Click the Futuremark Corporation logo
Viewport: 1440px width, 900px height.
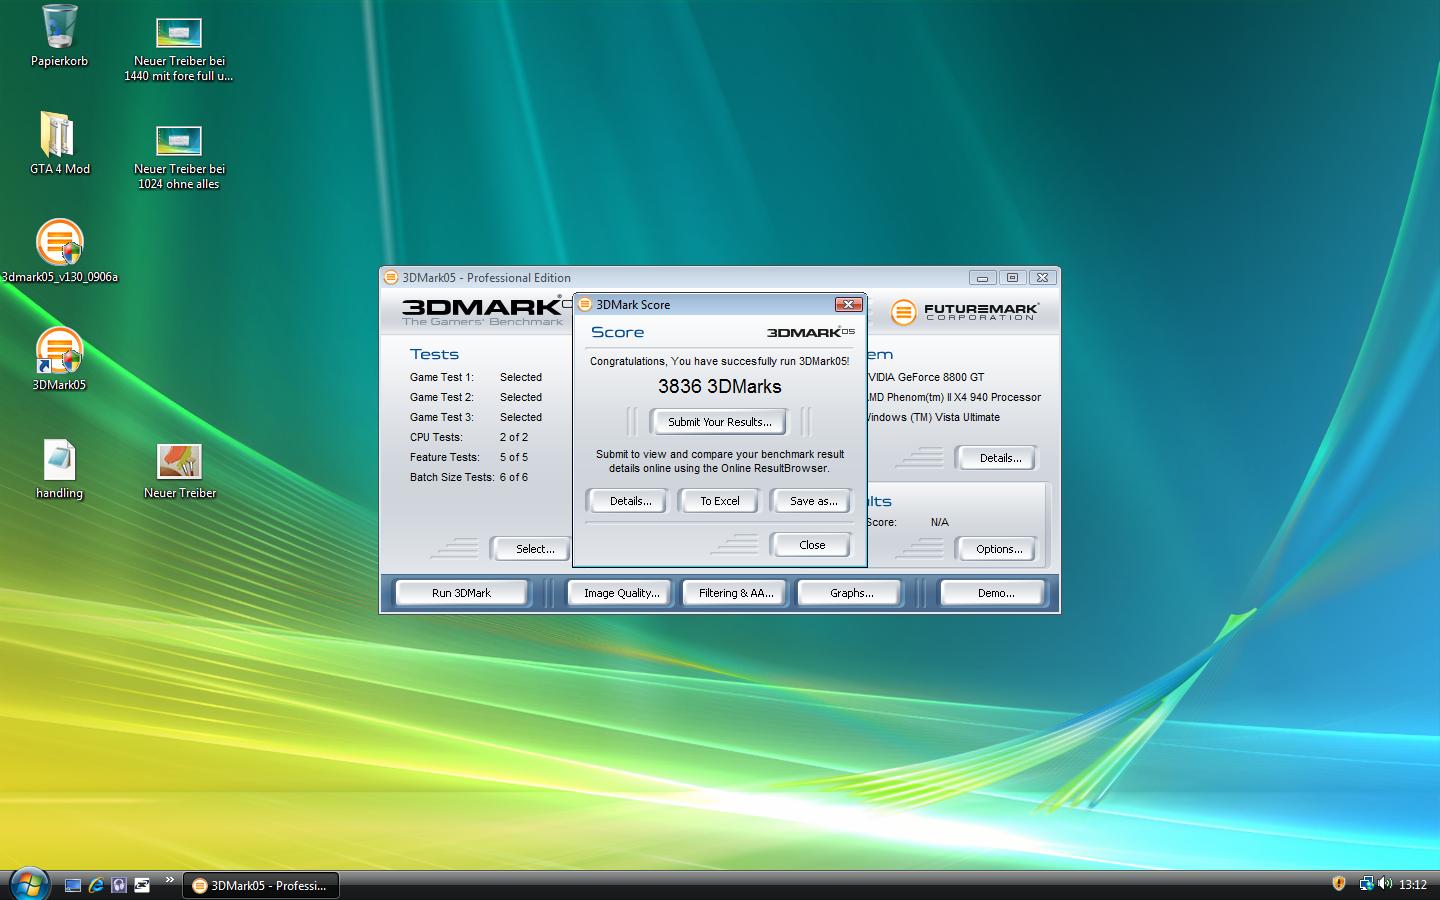(x=964, y=312)
